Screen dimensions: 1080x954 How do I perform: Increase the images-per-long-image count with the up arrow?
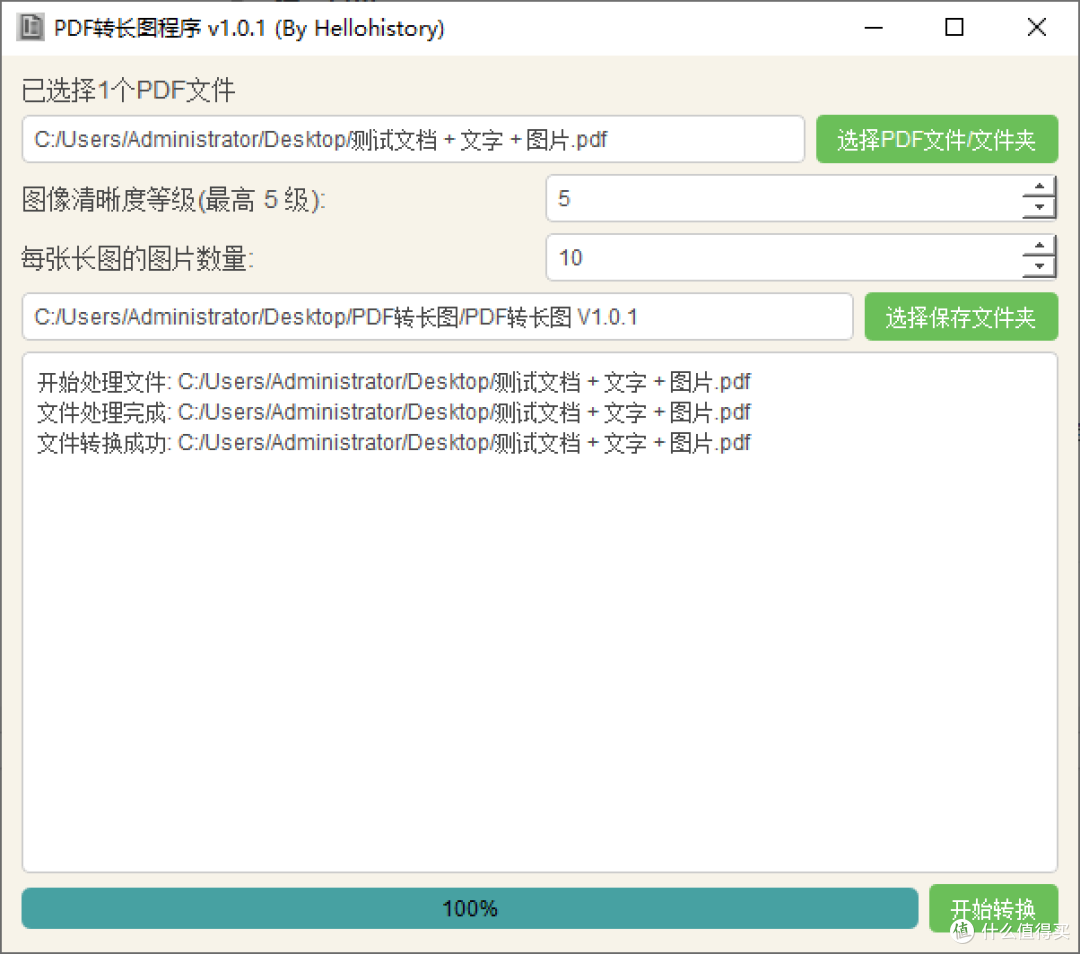click(x=1039, y=246)
